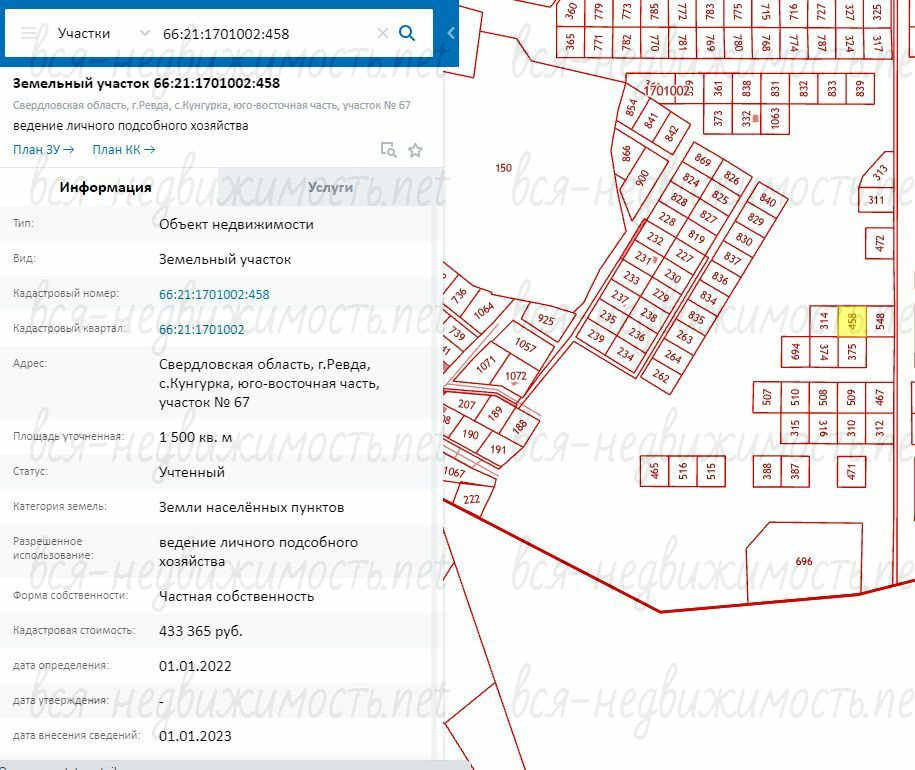Add parcel to favorites star
This screenshot has width=915, height=770.
coord(415,150)
